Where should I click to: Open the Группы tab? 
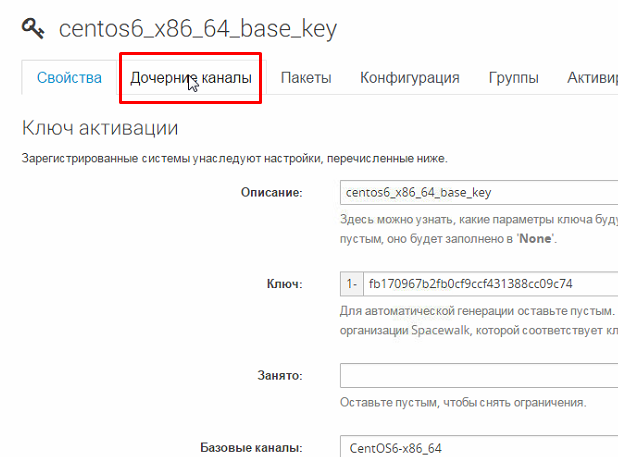[513, 78]
